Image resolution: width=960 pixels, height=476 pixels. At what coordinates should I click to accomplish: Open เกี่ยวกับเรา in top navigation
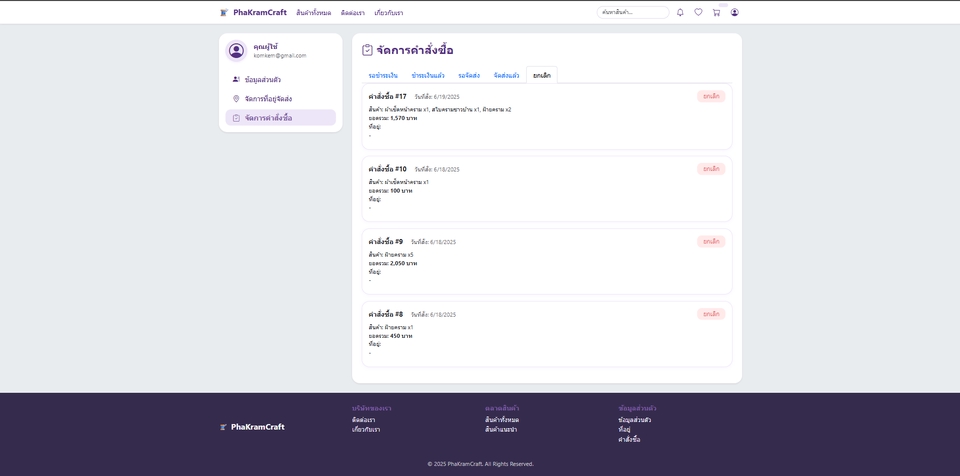pos(388,13)
